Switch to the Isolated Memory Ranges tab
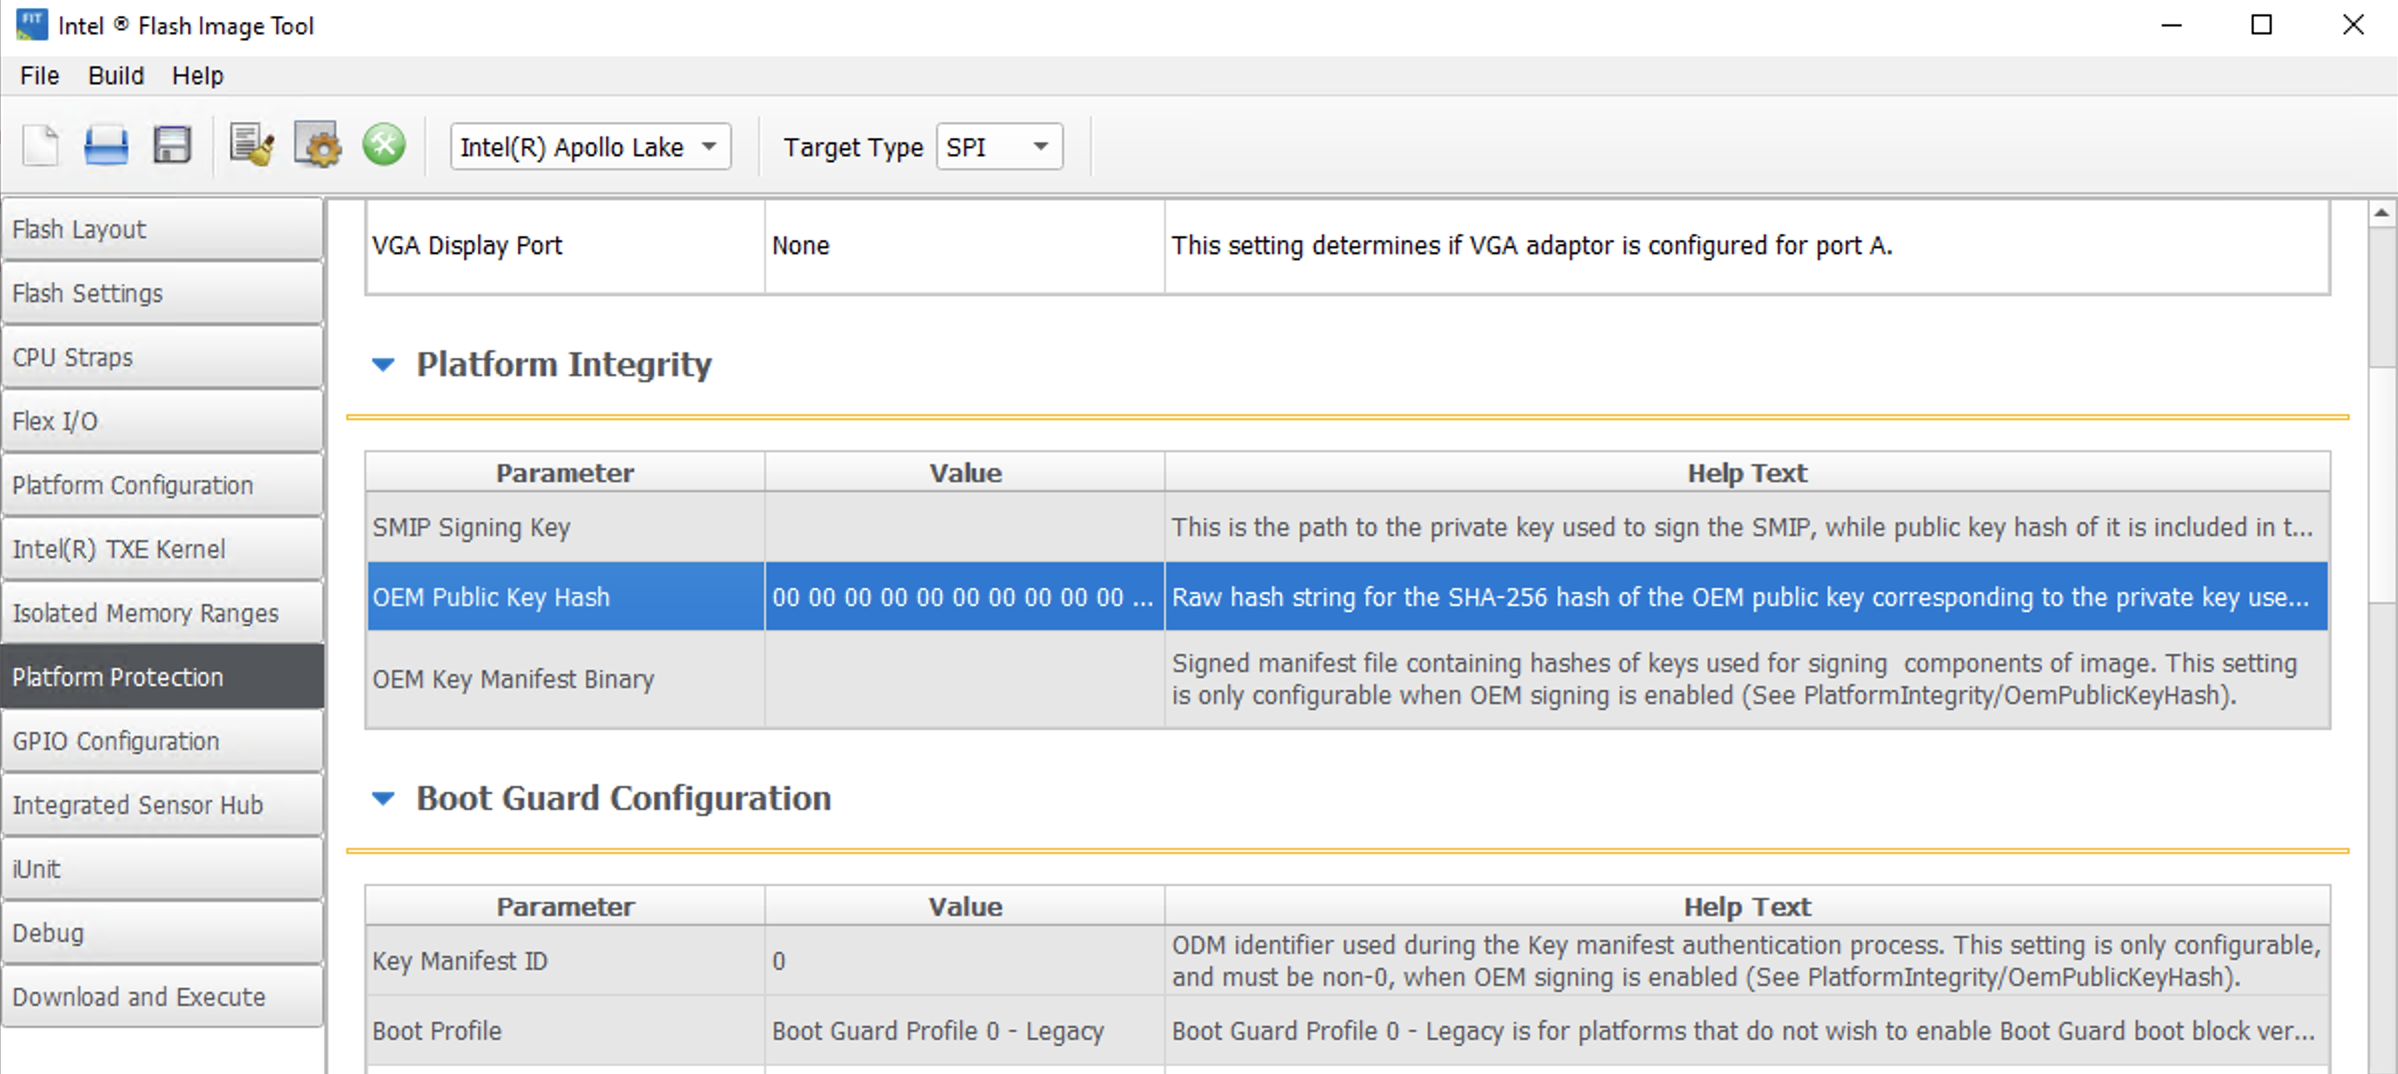This screenshot has width=2398, height=1074. coord(162,613)
